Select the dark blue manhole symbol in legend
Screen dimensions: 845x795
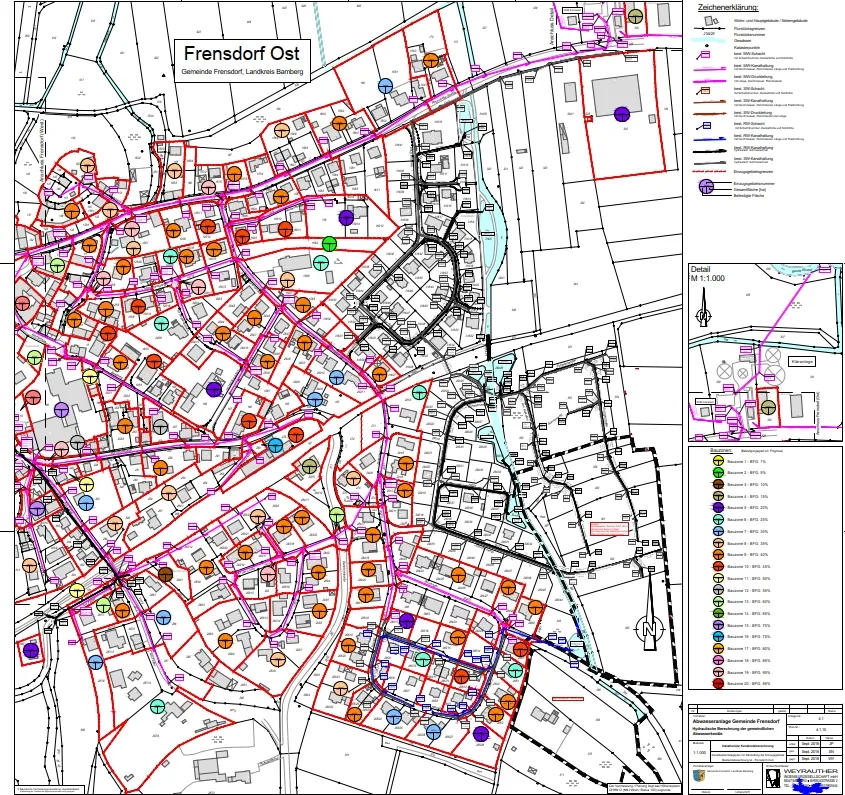click(705, 126)
